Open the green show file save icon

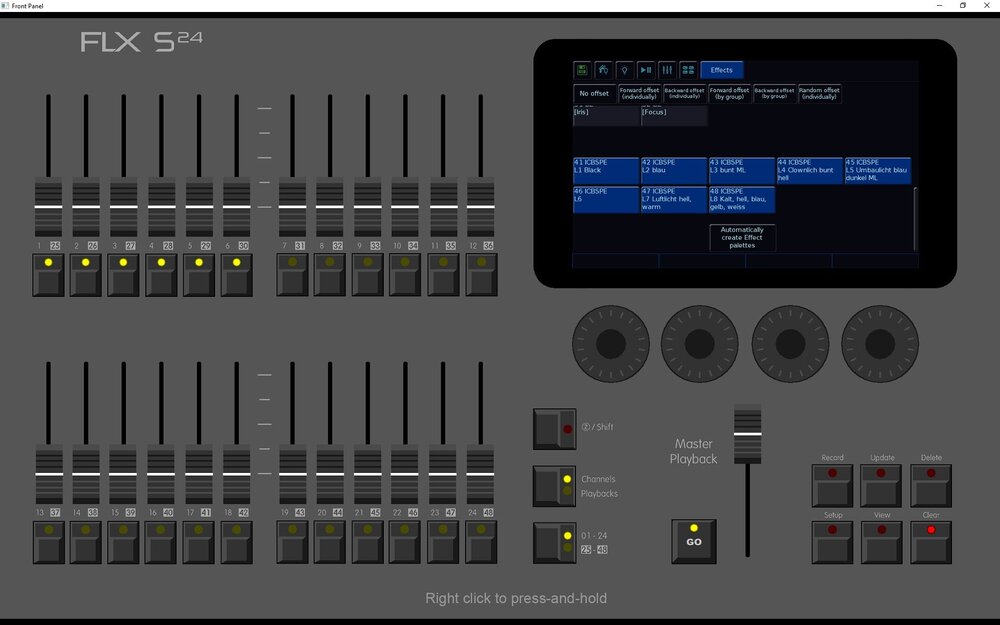click(582, 70)
